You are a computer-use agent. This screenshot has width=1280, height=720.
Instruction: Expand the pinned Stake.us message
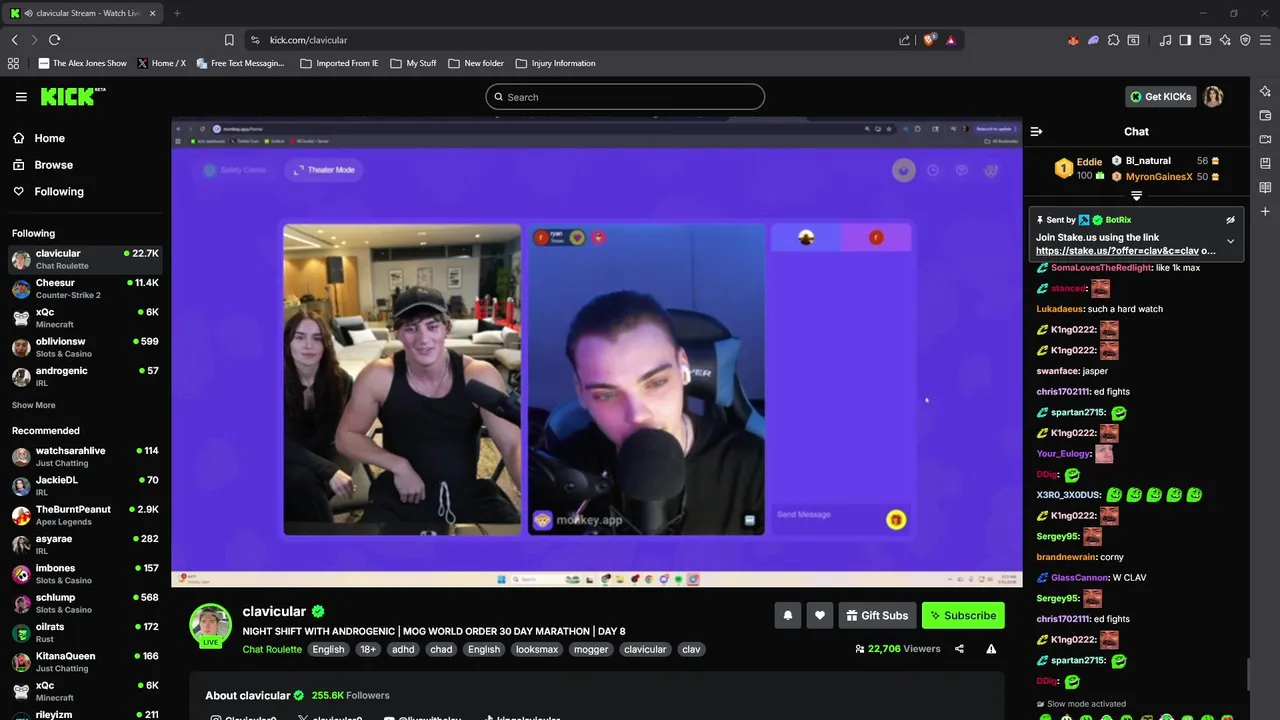[x=1230, y=241]
